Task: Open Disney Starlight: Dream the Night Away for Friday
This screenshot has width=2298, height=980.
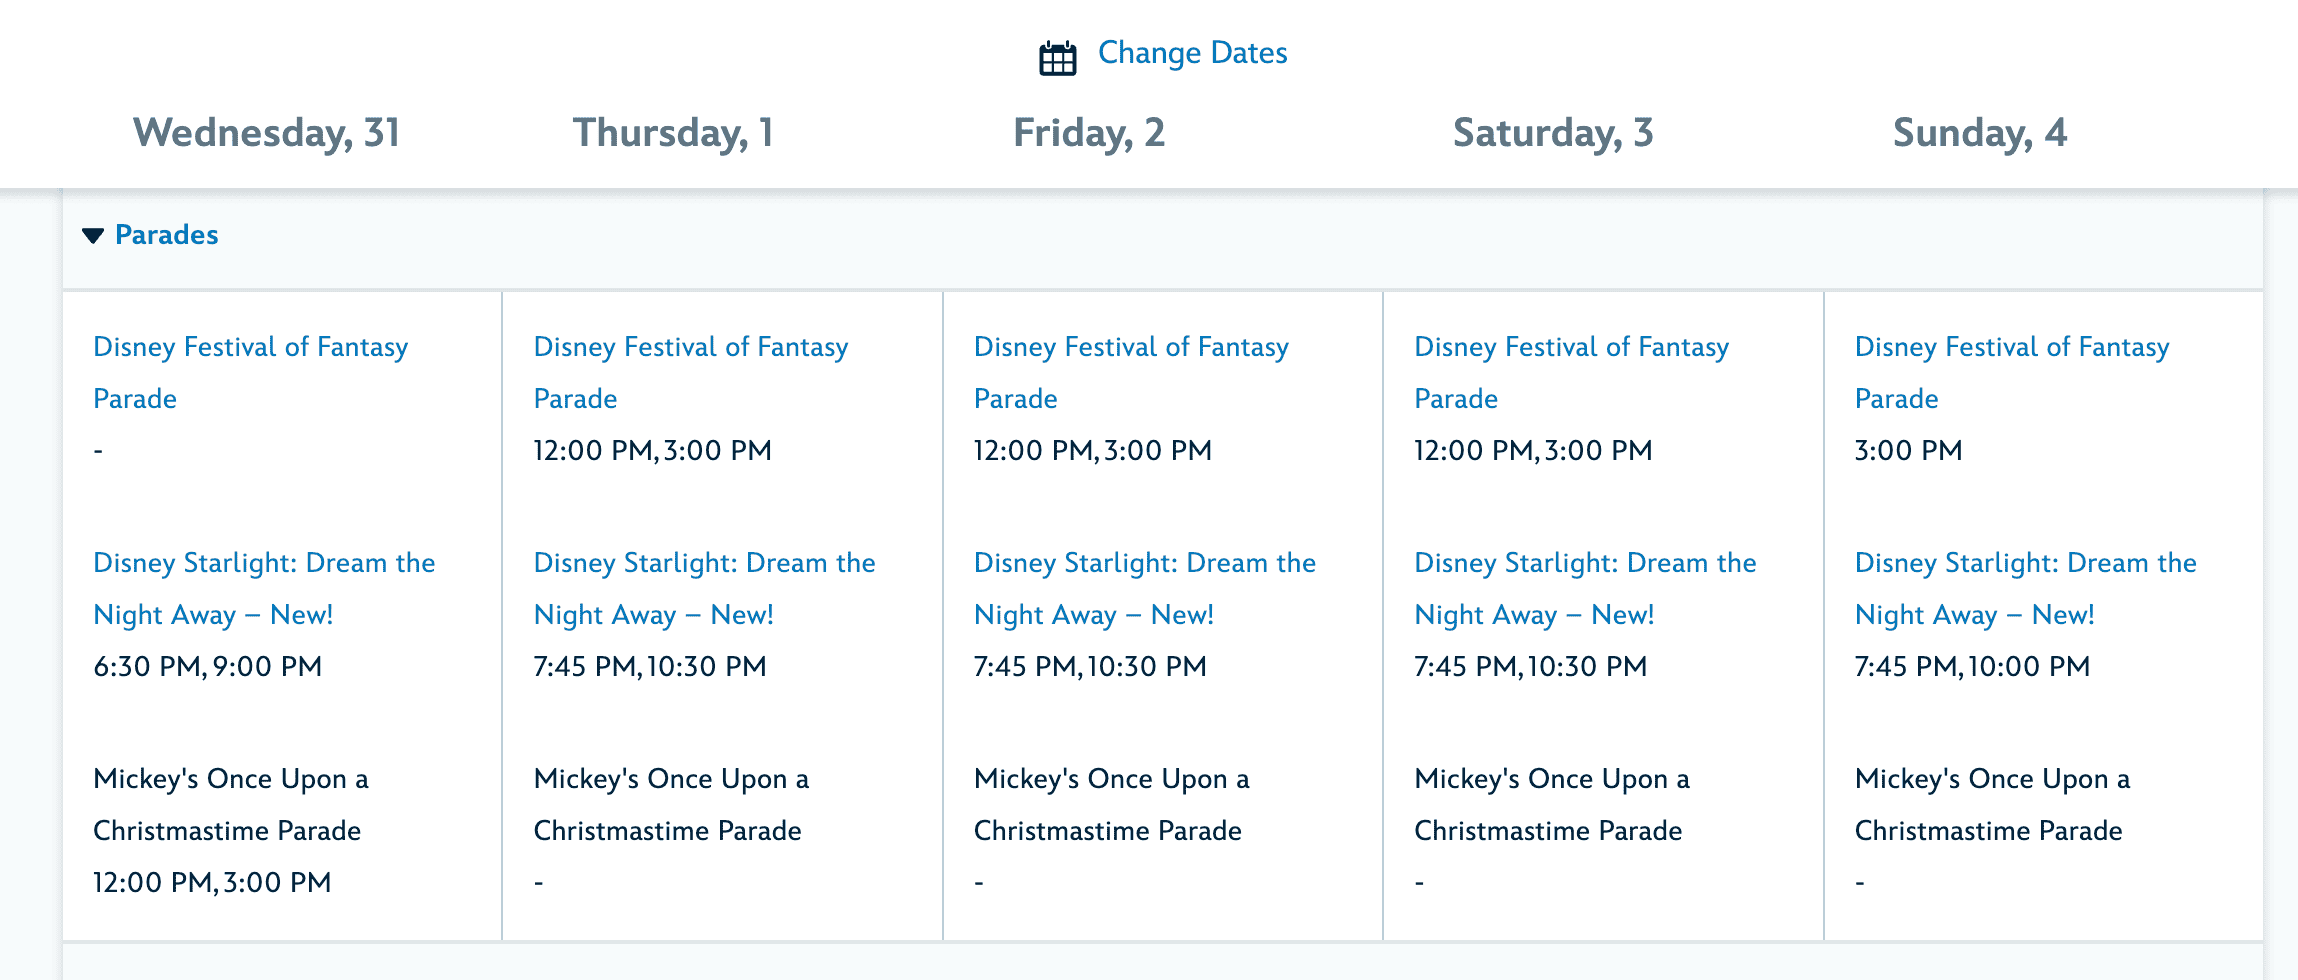Action: tap(1144, 588)
